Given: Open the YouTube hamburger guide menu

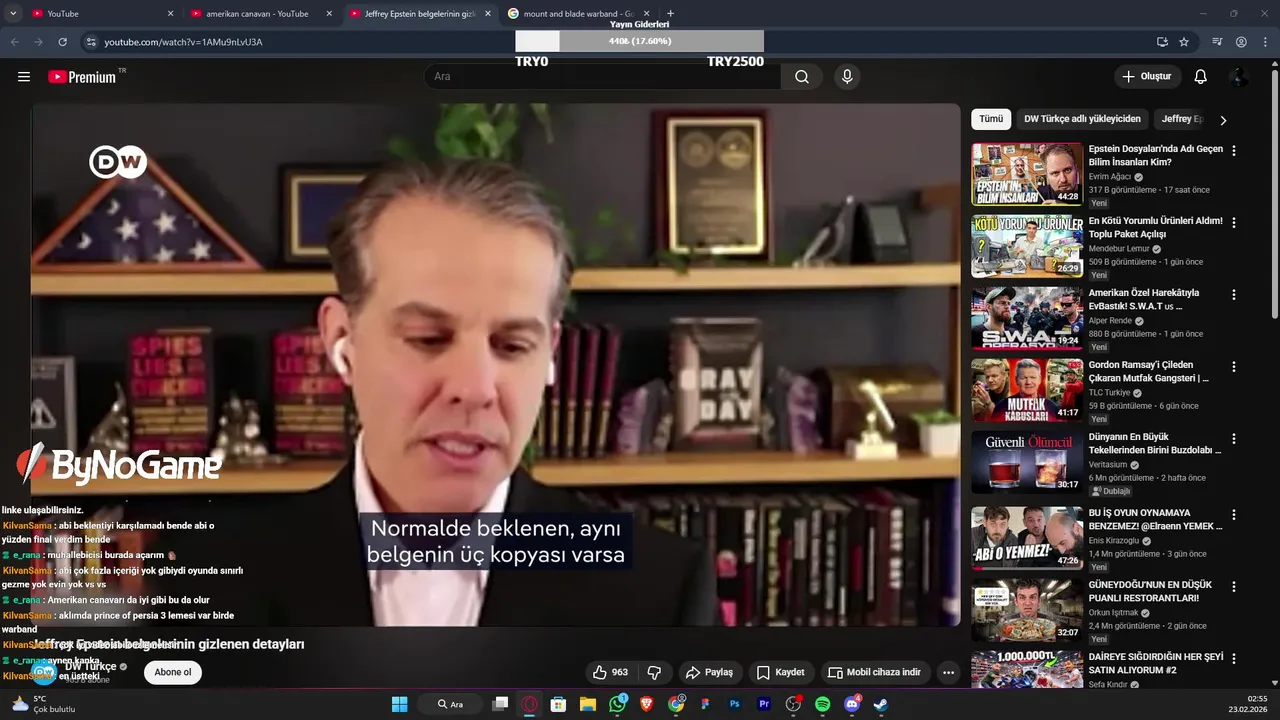Looking at the screenshot, I should 24,77.
